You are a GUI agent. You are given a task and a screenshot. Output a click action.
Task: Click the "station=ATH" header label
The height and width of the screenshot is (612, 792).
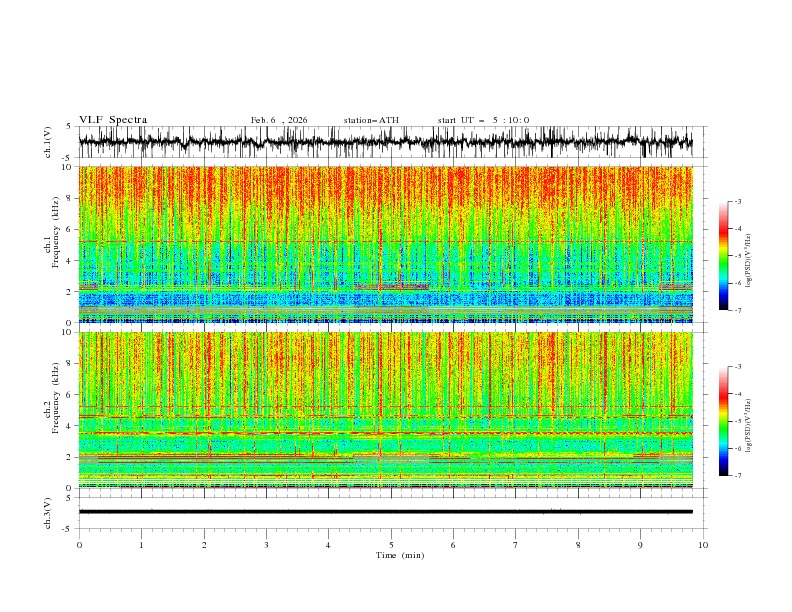[371, 120]
